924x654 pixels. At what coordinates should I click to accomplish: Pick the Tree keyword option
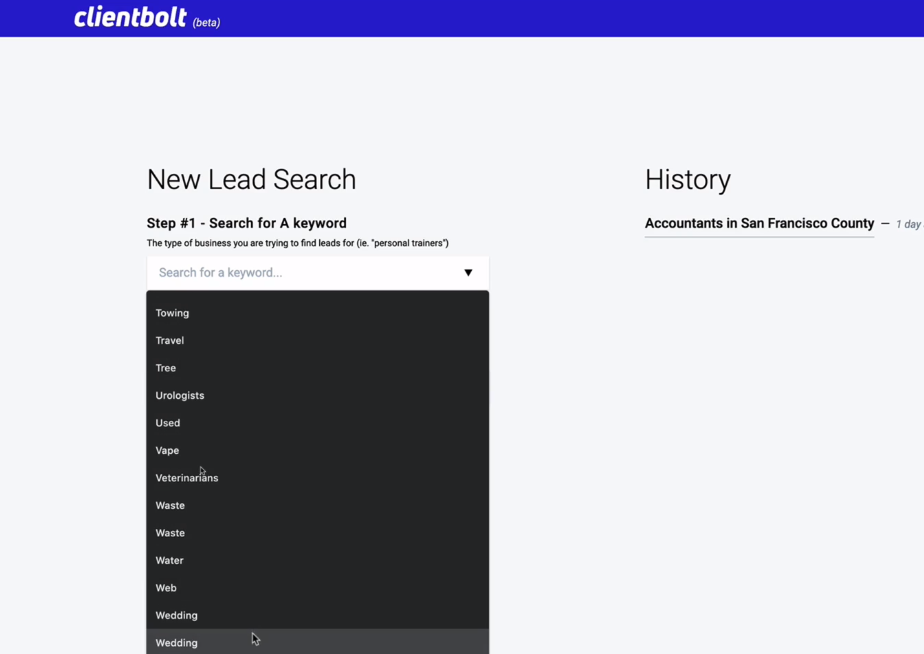[x=318, y=368]
